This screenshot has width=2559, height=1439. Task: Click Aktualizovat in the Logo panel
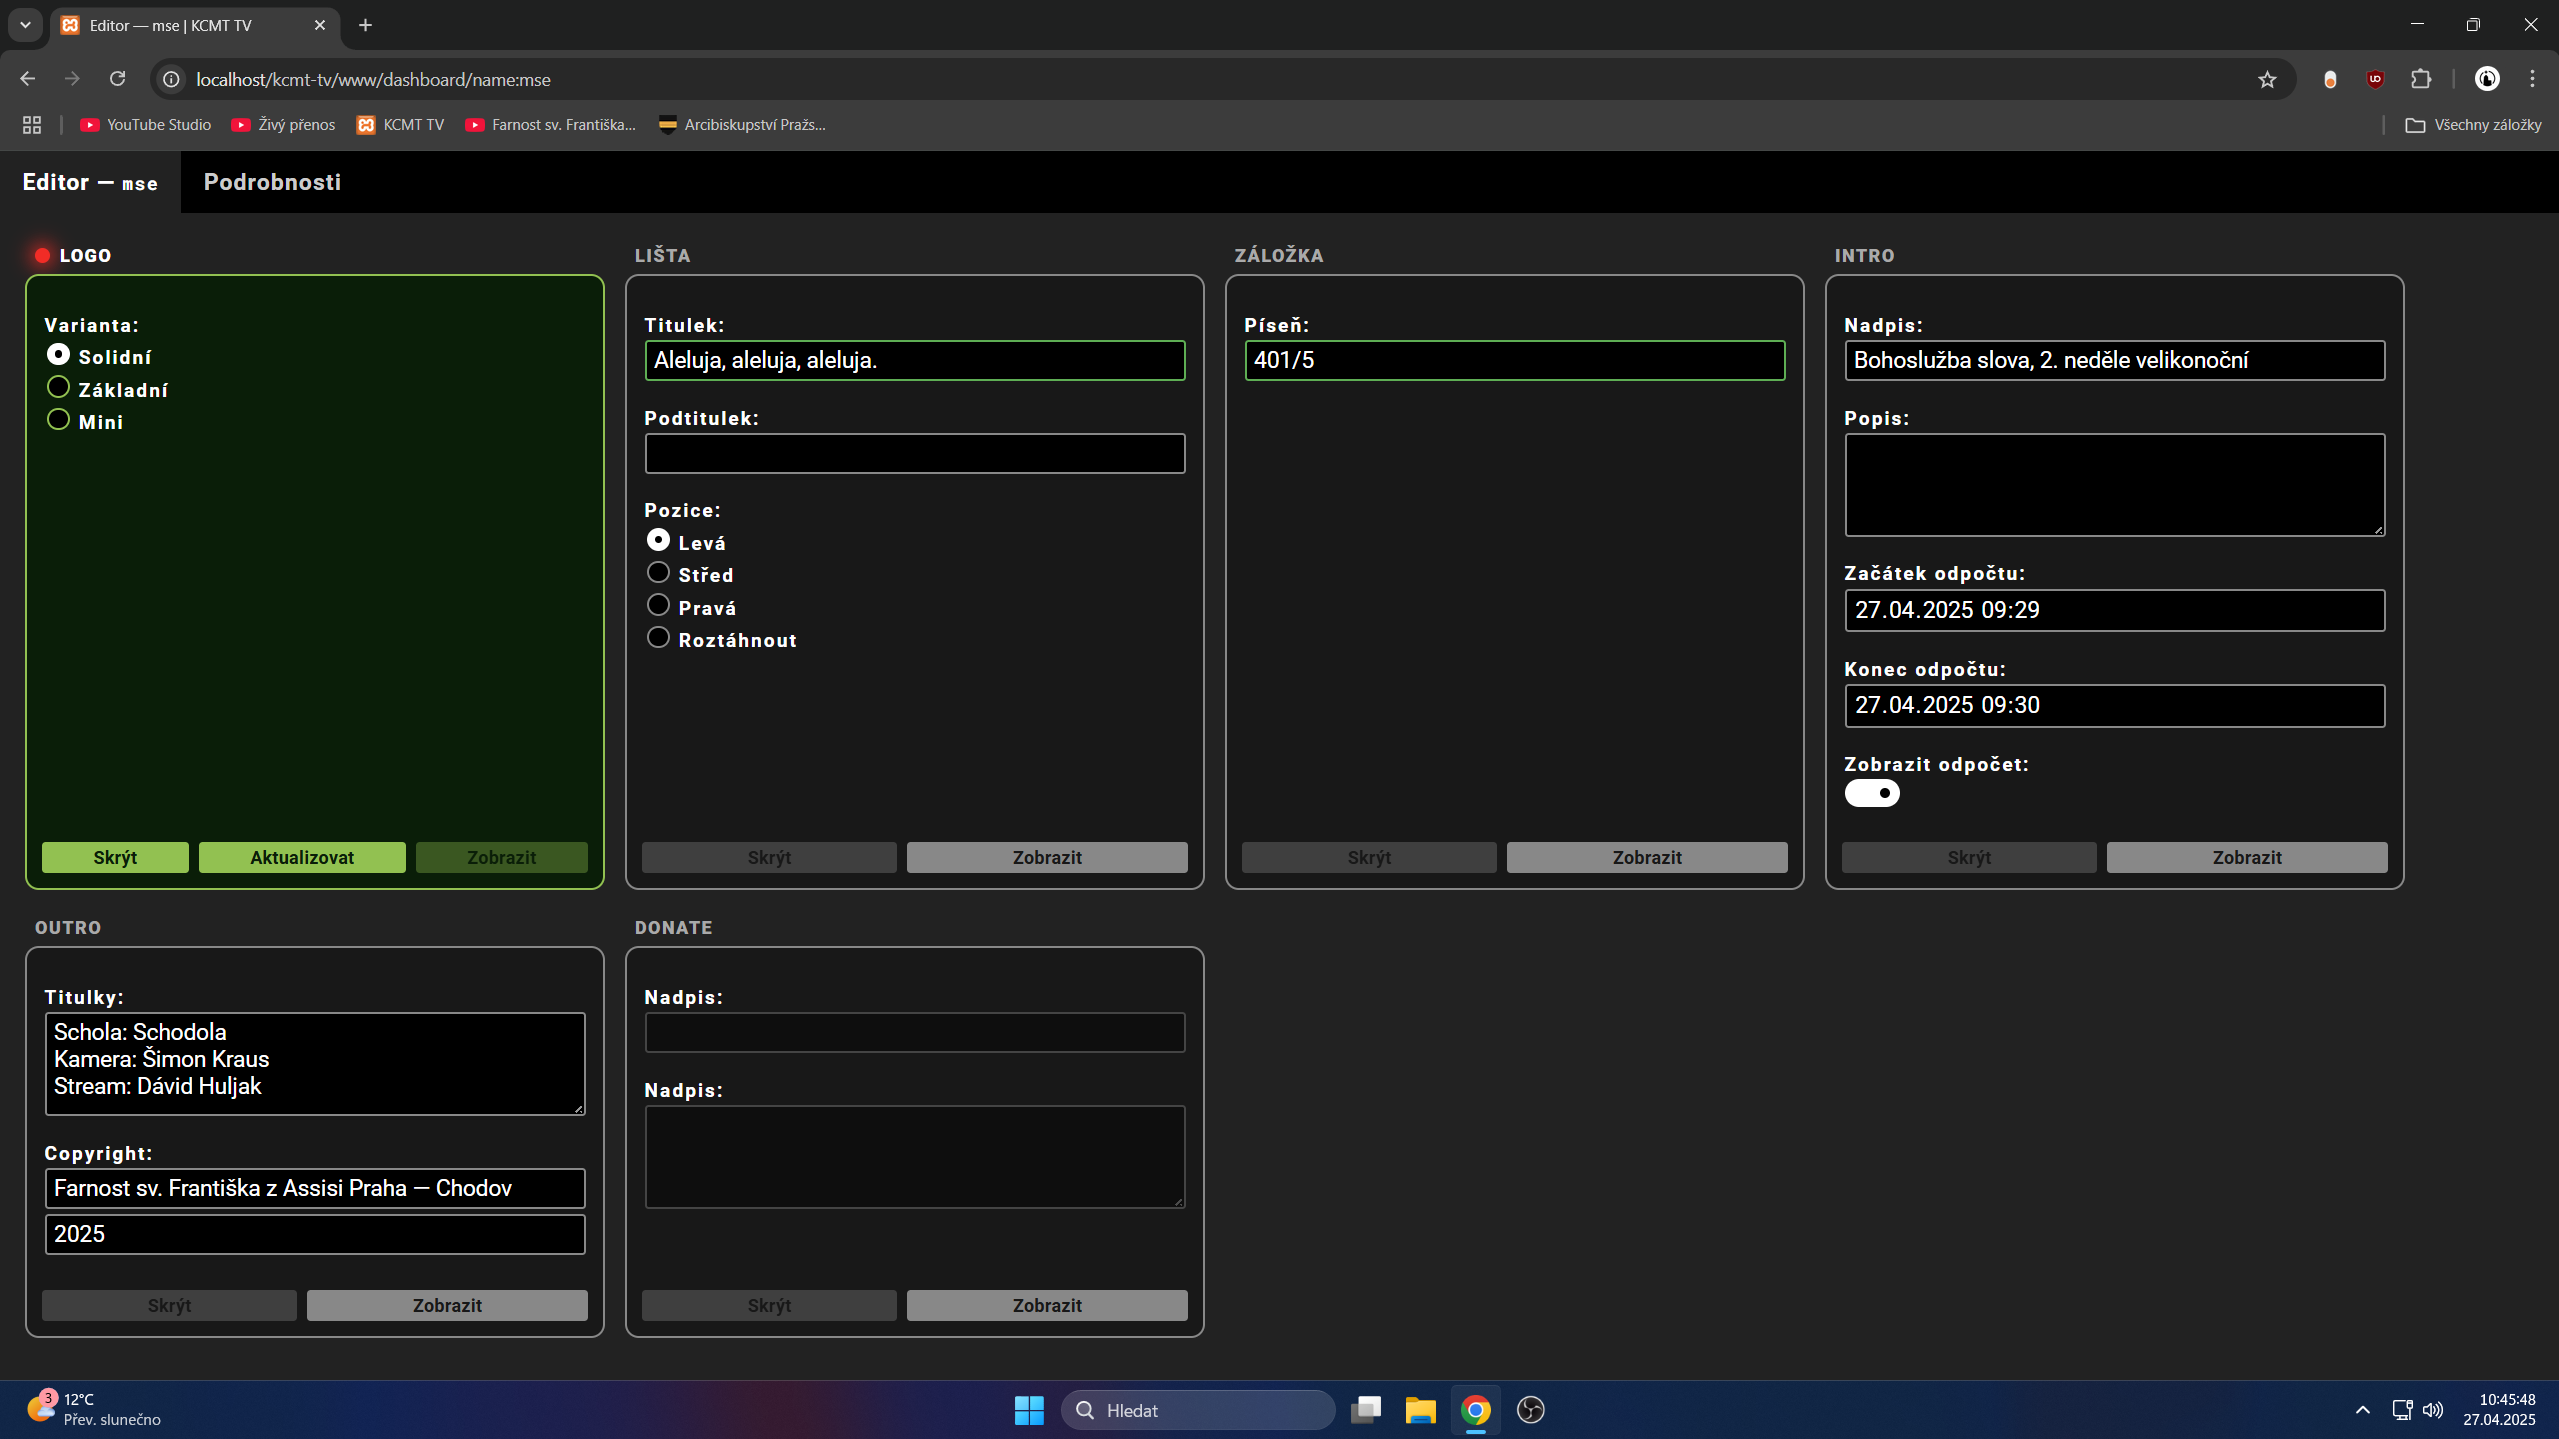click(x=302, y=857)
